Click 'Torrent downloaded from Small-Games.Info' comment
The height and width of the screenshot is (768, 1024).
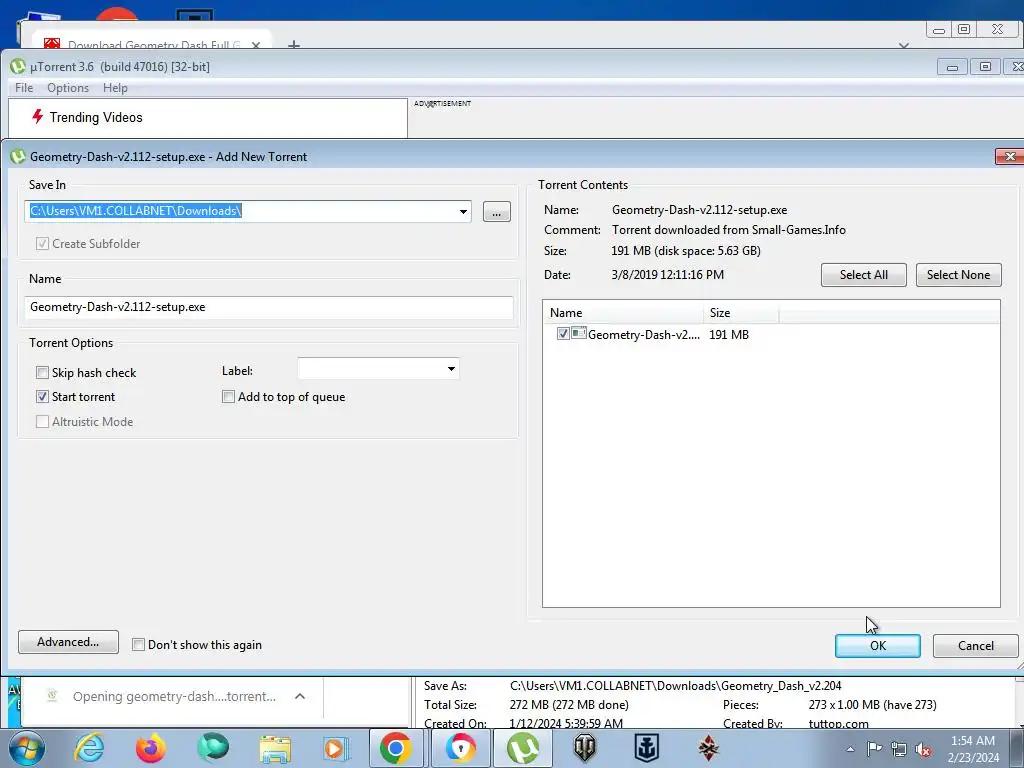click(x=729, y=230)
